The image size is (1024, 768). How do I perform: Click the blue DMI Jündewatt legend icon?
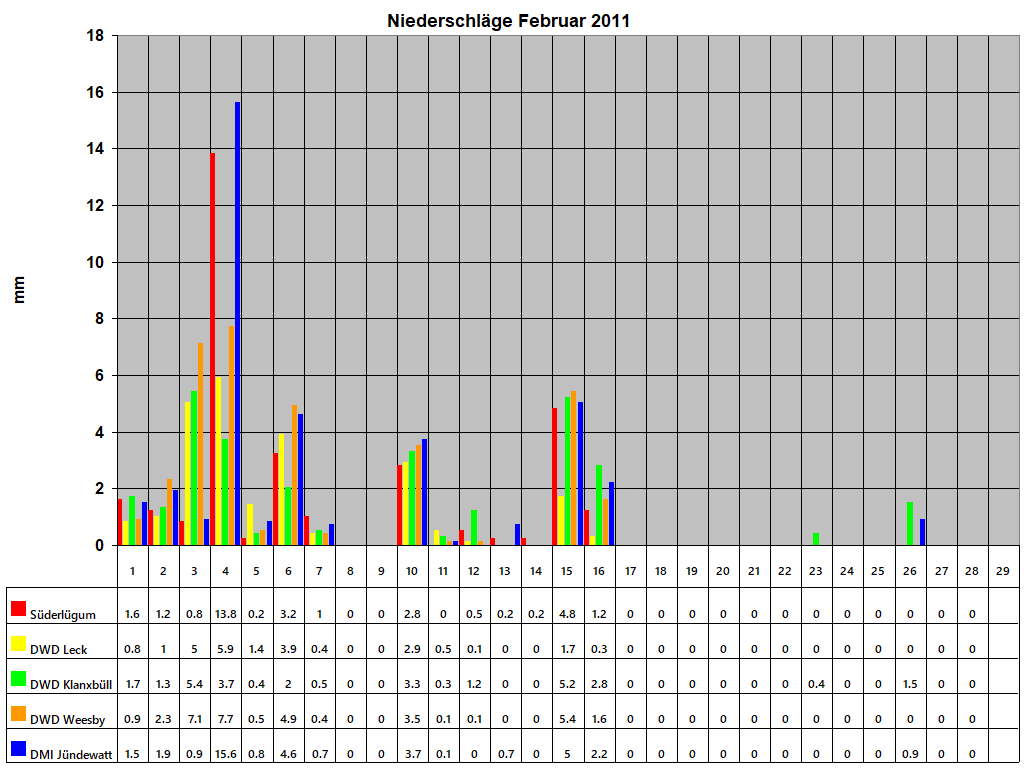pyautogui.click(x=16, y=750)
